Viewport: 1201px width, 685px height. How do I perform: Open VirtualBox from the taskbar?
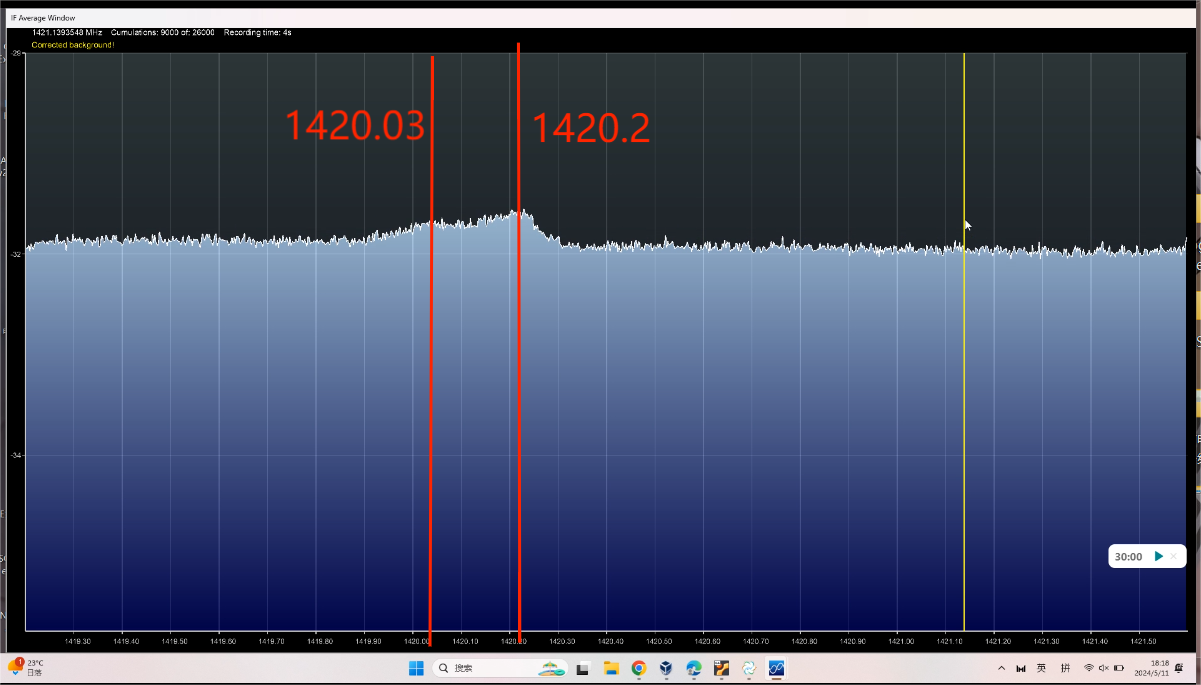pos(666,668)
